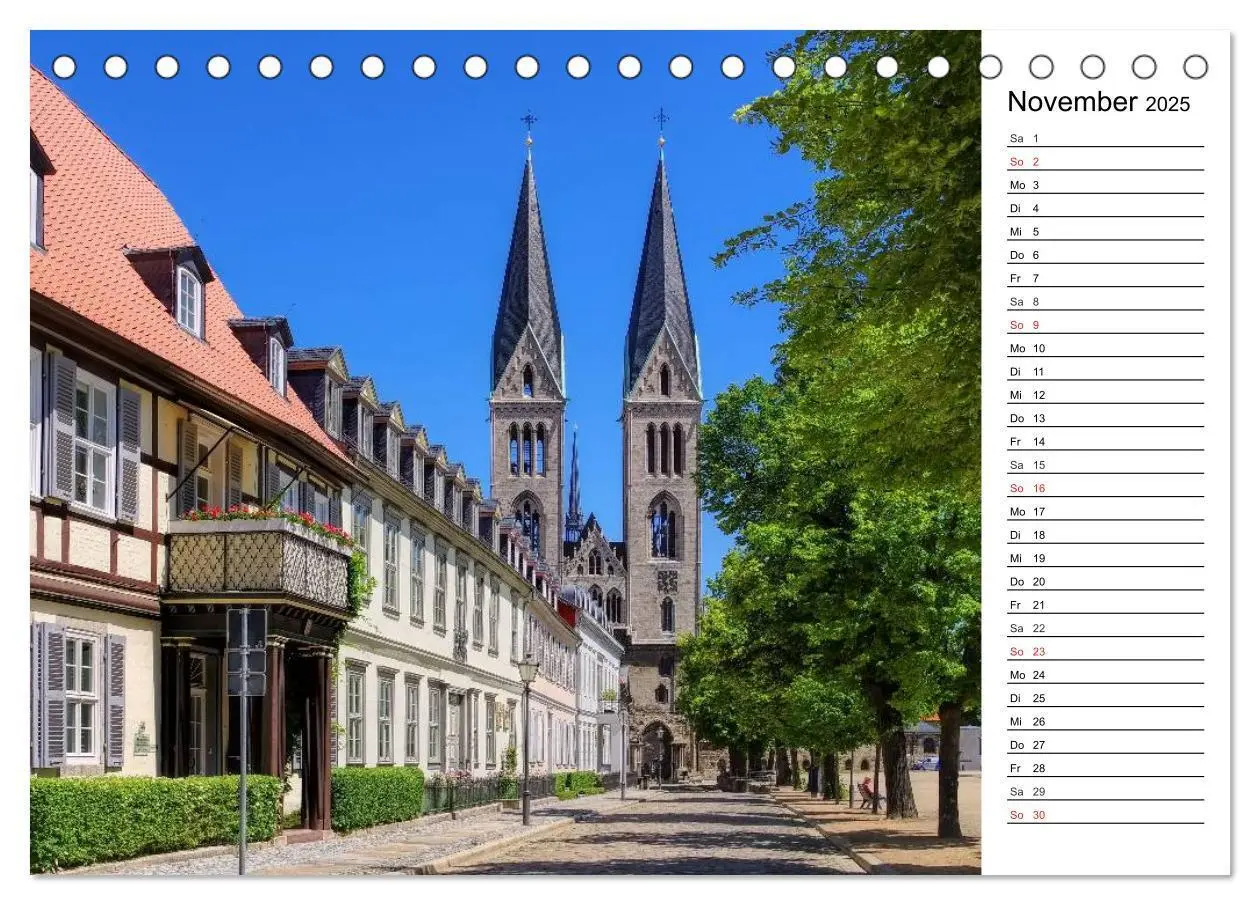The image size is (1260, 905).
Task: Choose the row "Mo 17"
Action: pyautogui.click(x=1105, y=512)
